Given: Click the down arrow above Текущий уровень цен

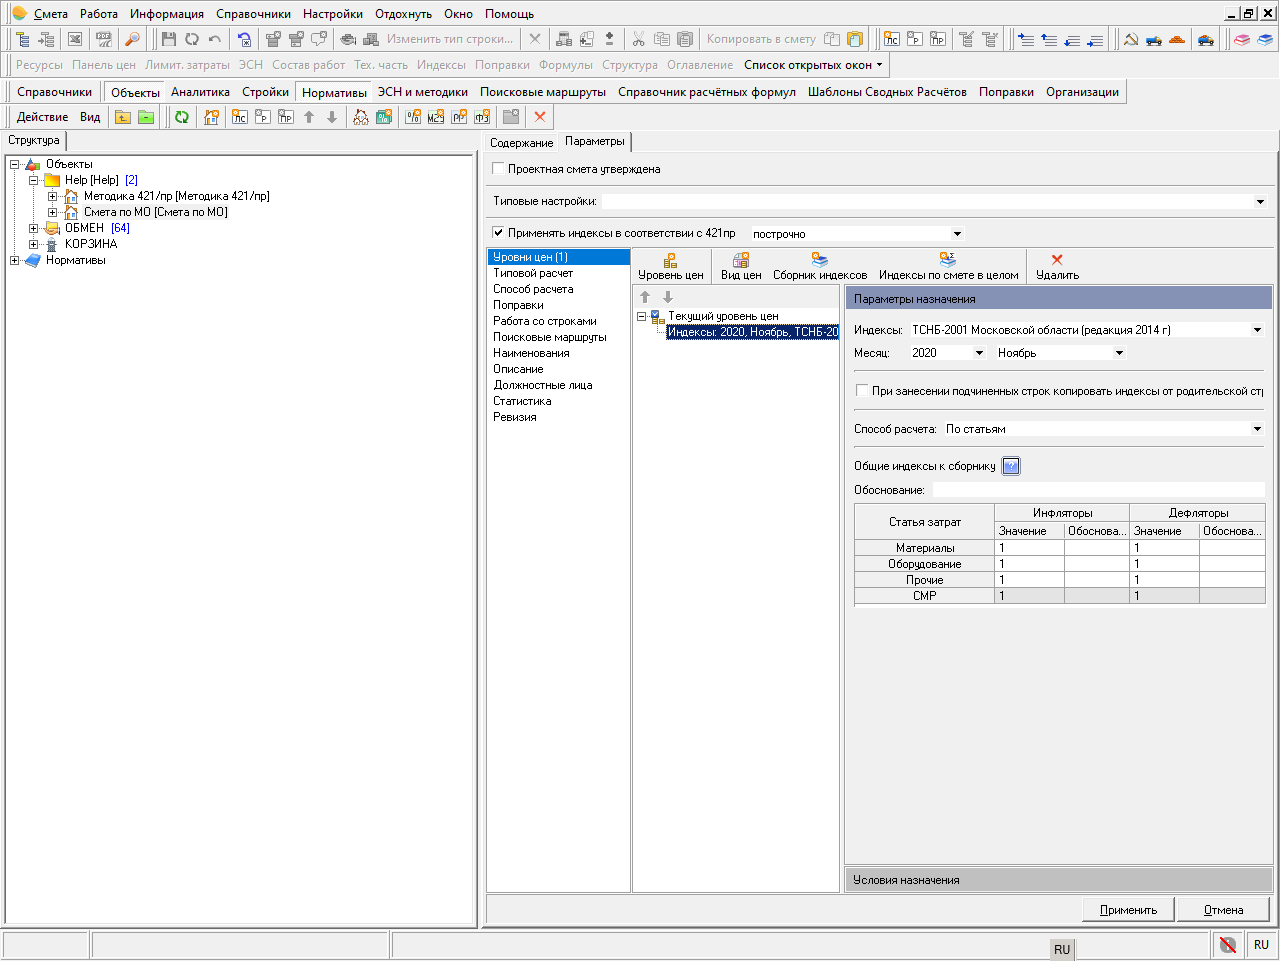Looking at the screenshot, I should pos(668,297).
